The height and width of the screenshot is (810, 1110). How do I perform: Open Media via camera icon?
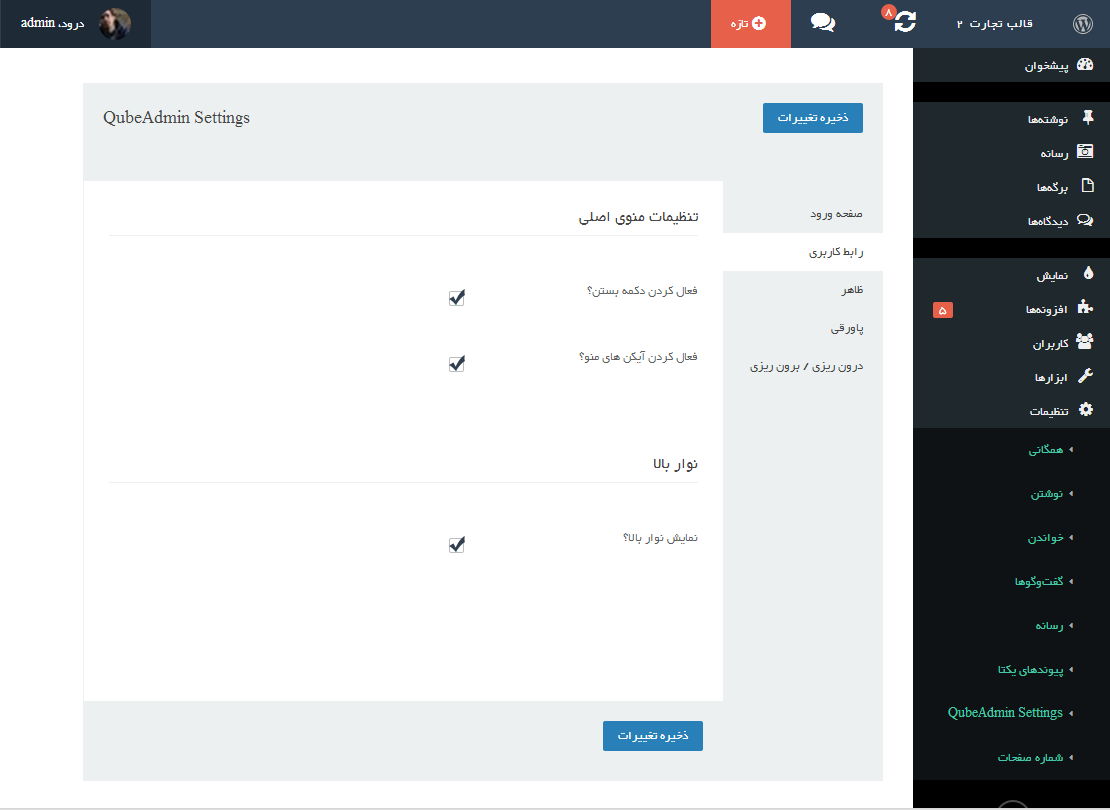click(1085, 152)
